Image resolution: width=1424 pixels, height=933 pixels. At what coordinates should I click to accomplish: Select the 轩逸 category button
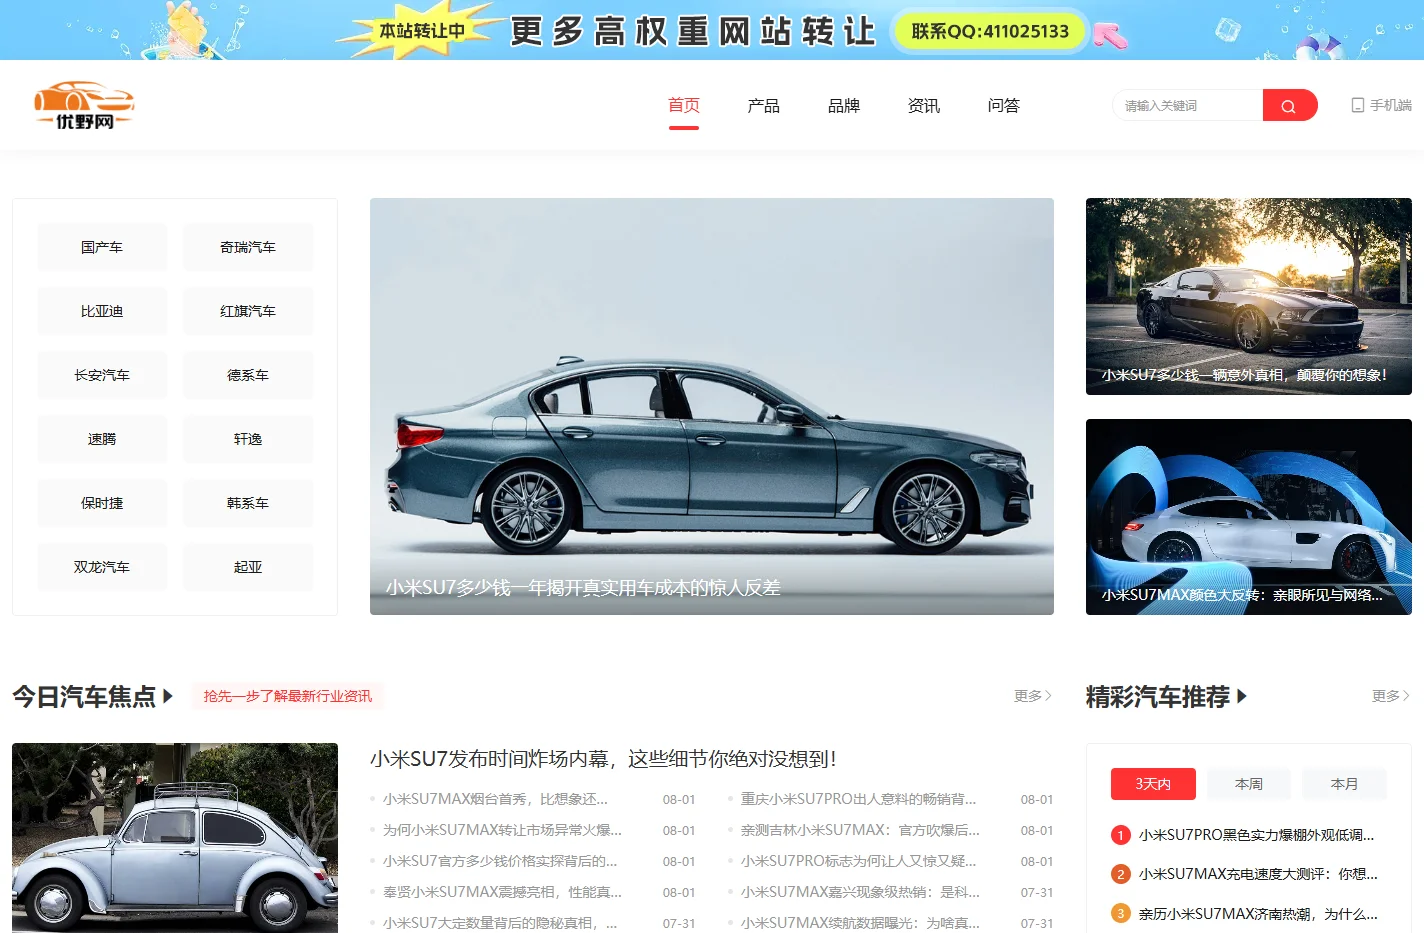pos(248,439)
